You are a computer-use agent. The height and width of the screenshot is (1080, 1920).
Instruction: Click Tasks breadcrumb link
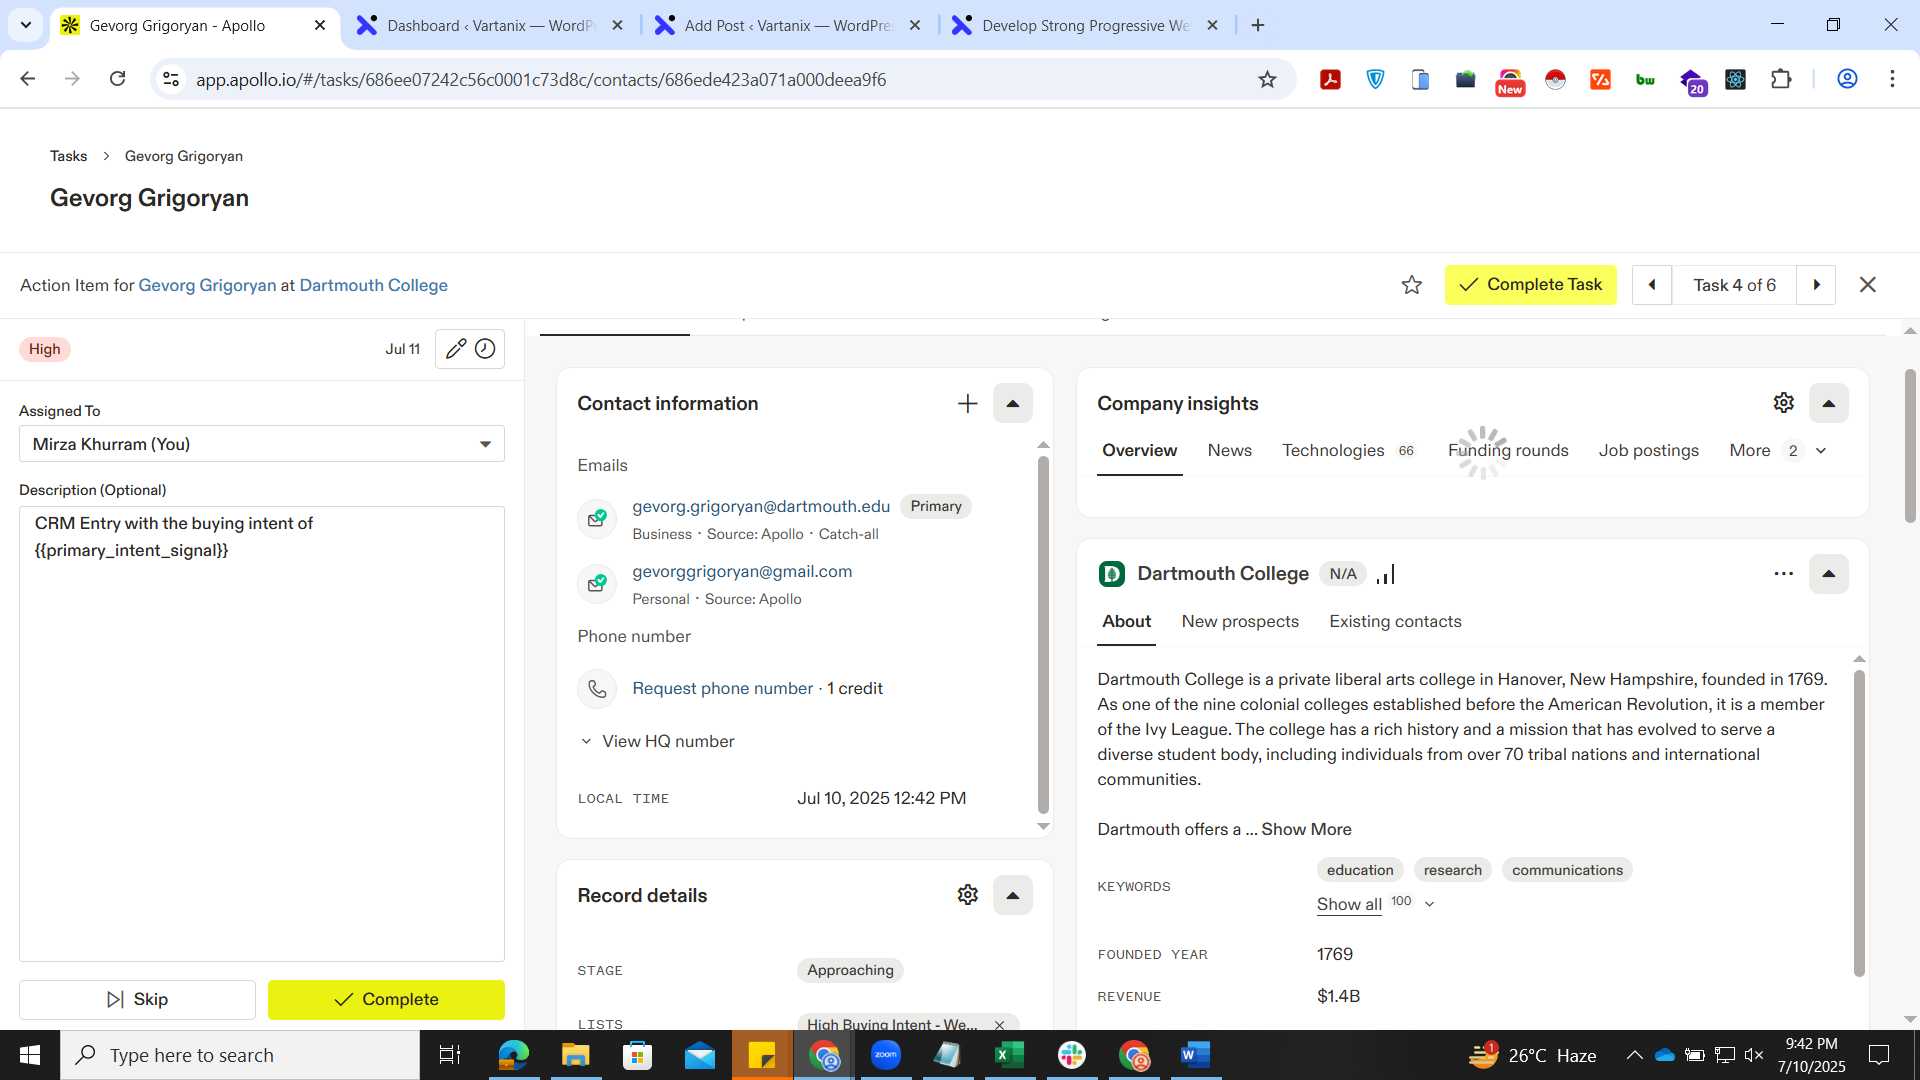(68, 156)
